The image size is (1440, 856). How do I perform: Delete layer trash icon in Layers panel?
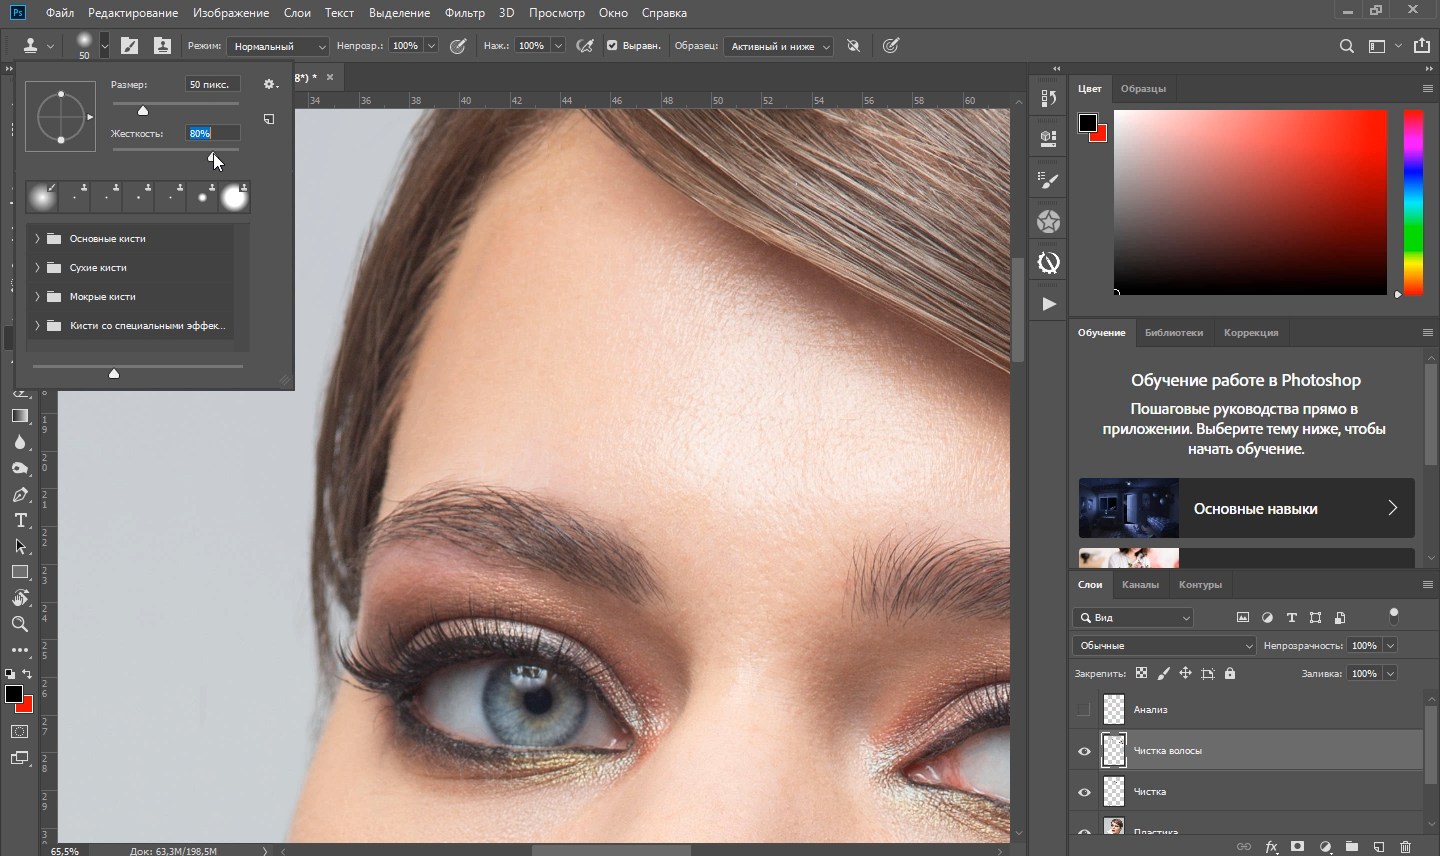tap(1406, 847)
